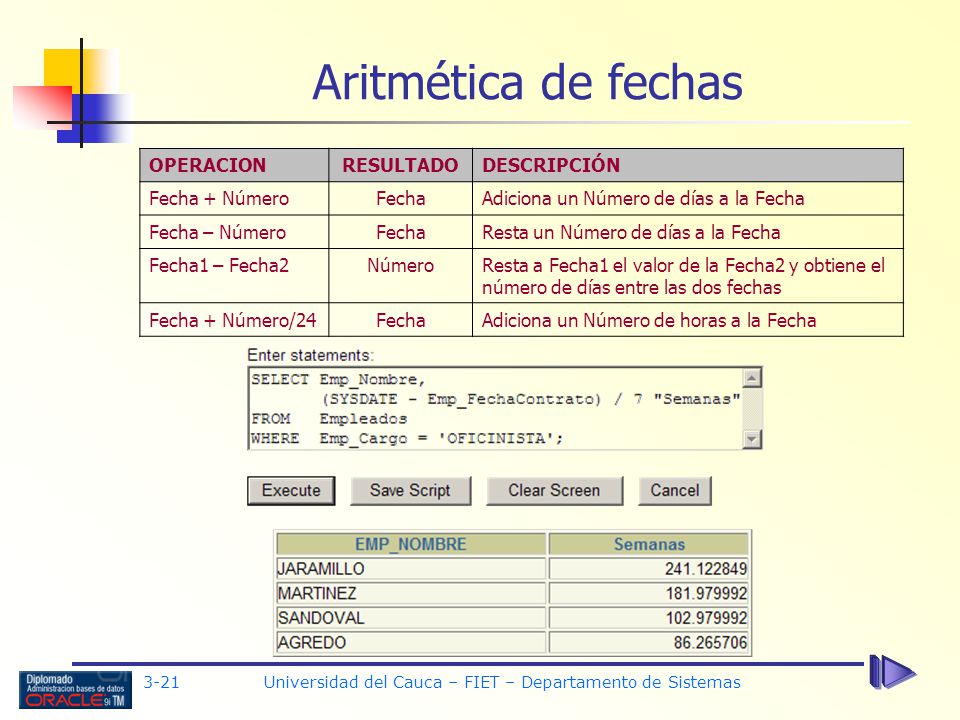
Task: Click the 'Fecha1 – Fecha2' cell
Action: pyautogui.click(x=234, y=276)
